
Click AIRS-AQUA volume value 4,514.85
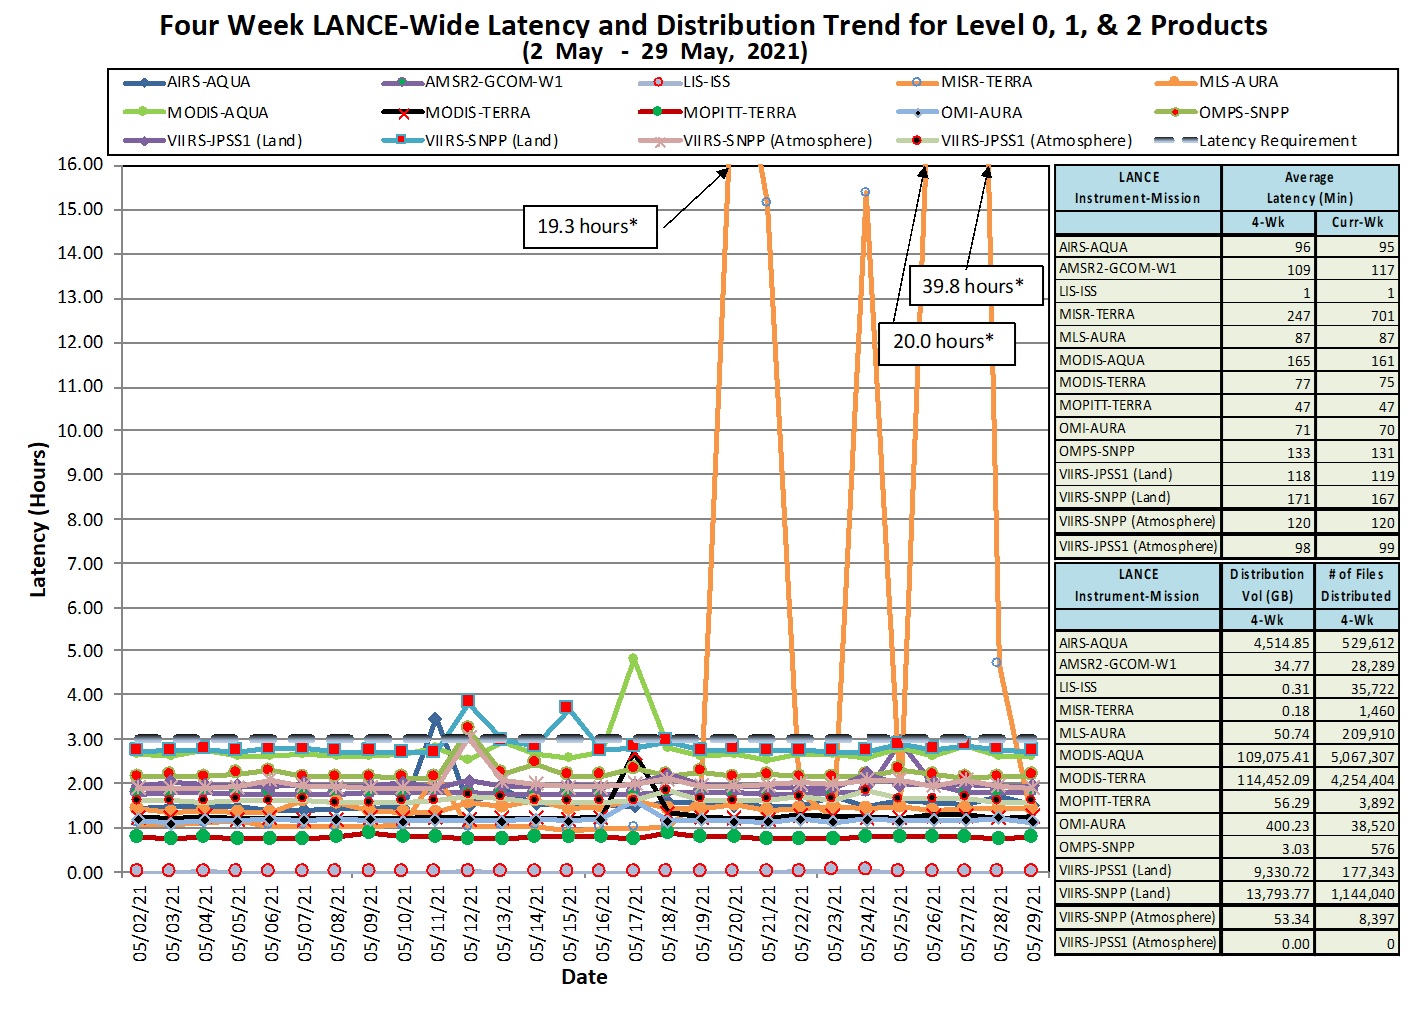point(1281,644)
